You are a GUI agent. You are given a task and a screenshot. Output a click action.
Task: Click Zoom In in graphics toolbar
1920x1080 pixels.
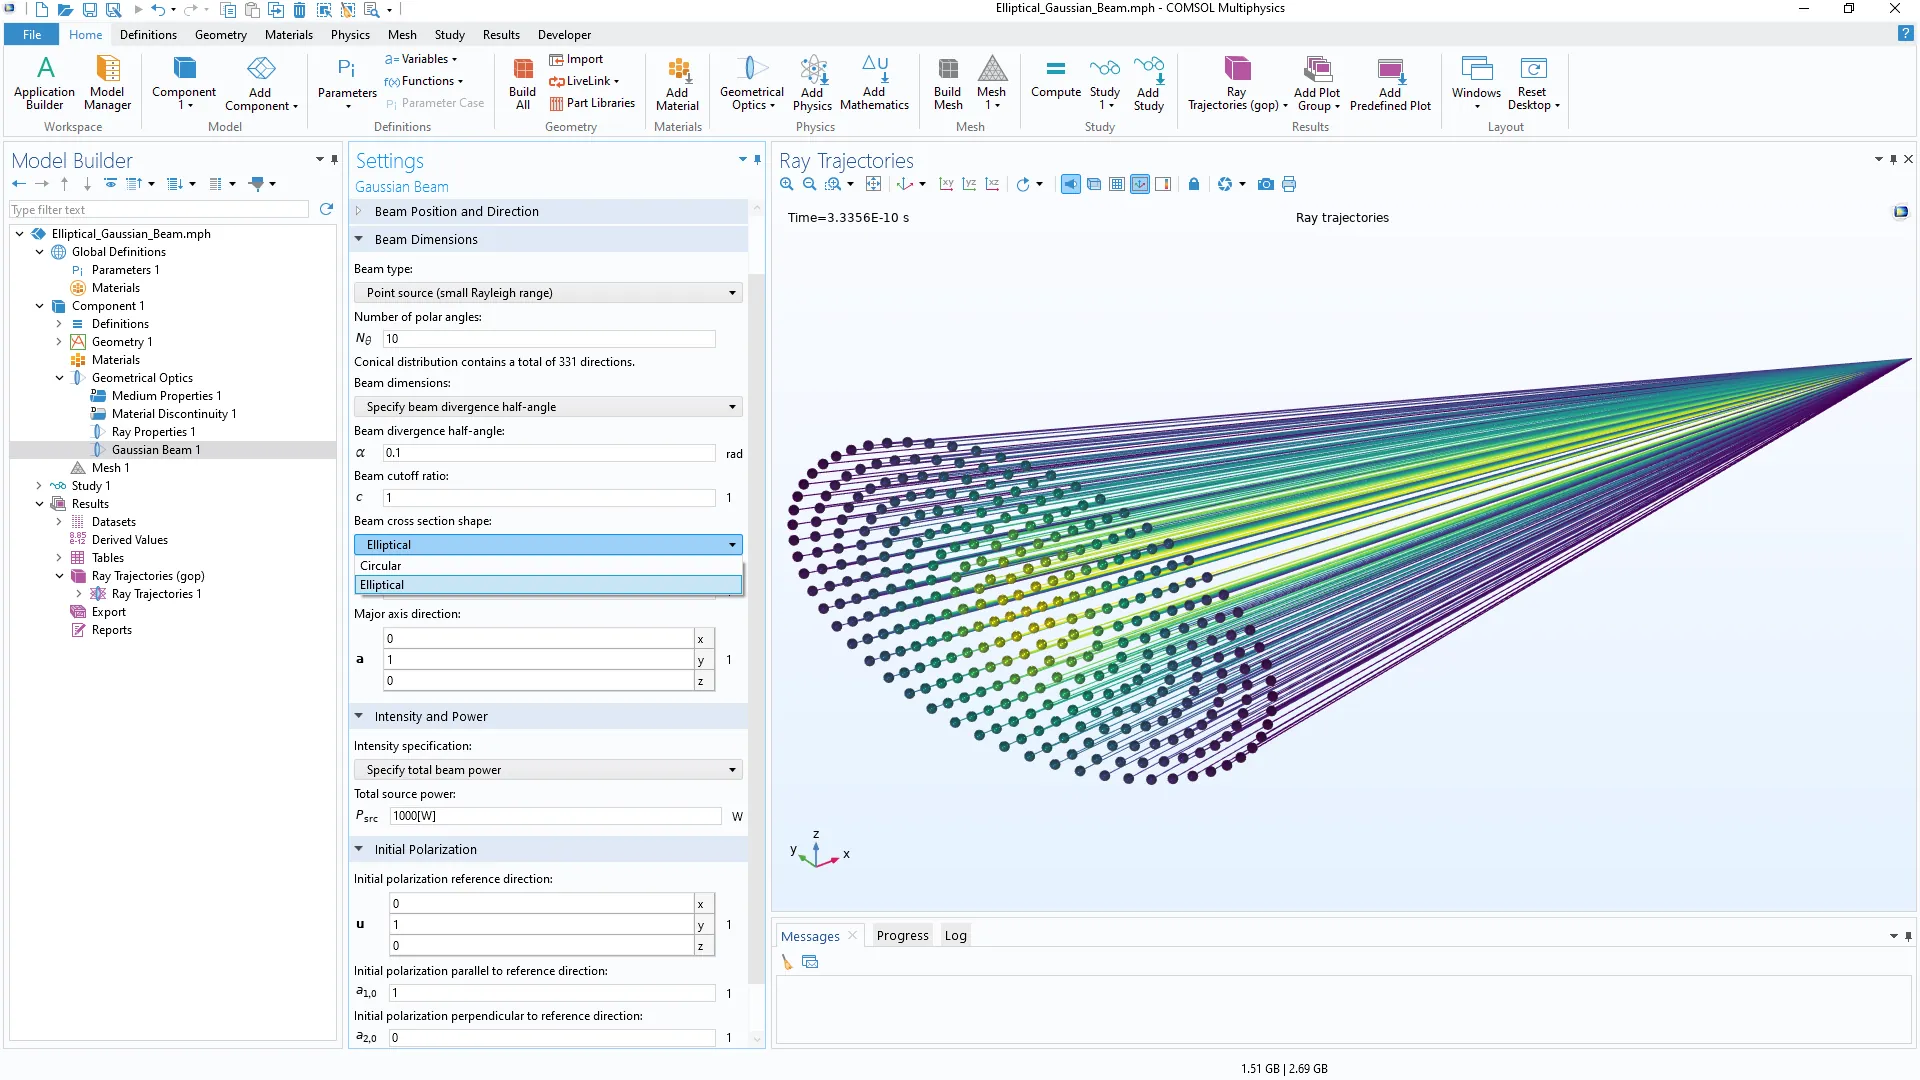click(x=787, y=184)
